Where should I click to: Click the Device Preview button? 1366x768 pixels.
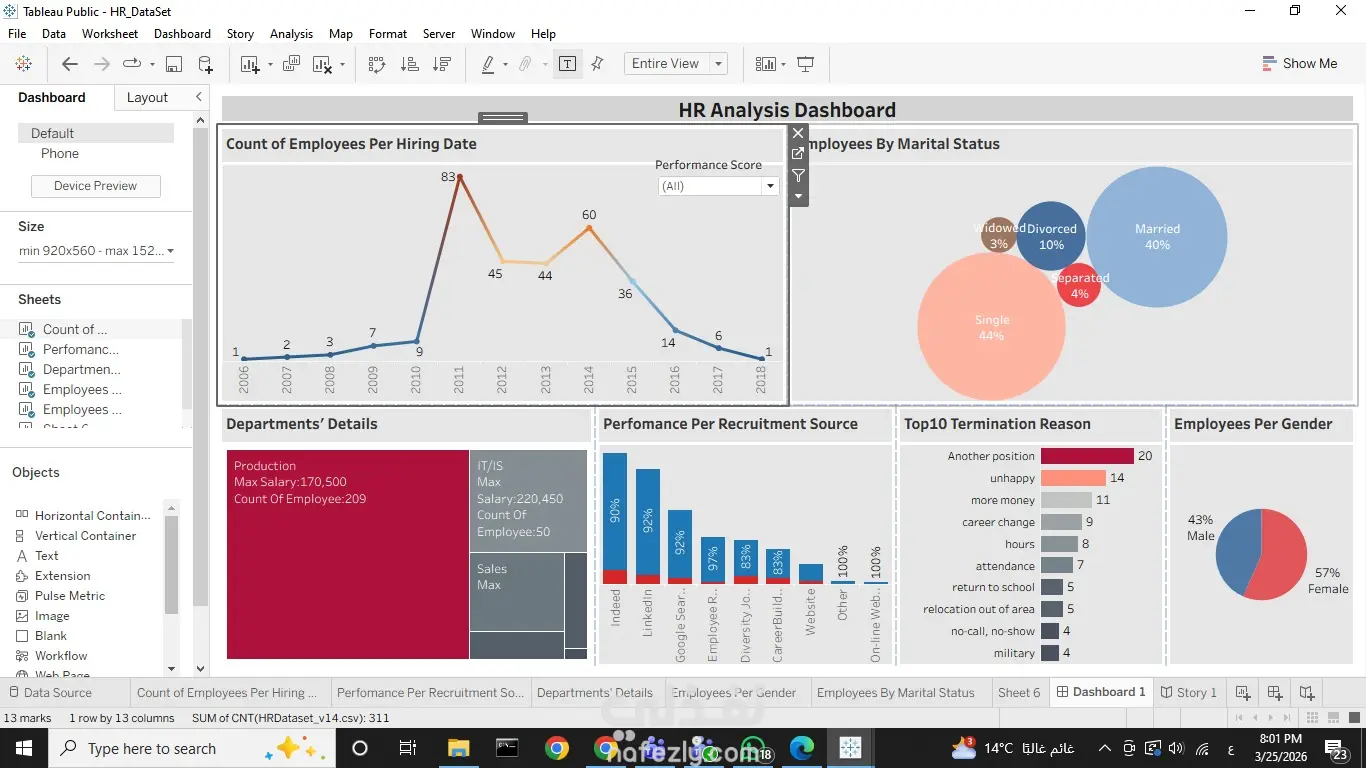tap(96, 186)
